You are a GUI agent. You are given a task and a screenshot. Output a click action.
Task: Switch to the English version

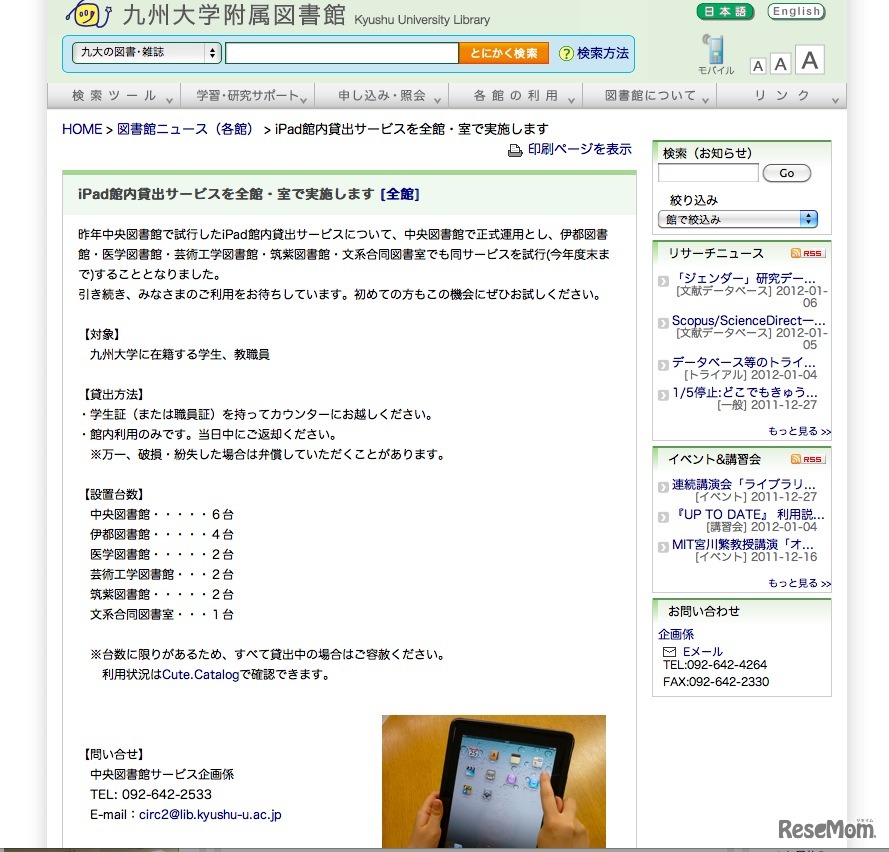795,12
